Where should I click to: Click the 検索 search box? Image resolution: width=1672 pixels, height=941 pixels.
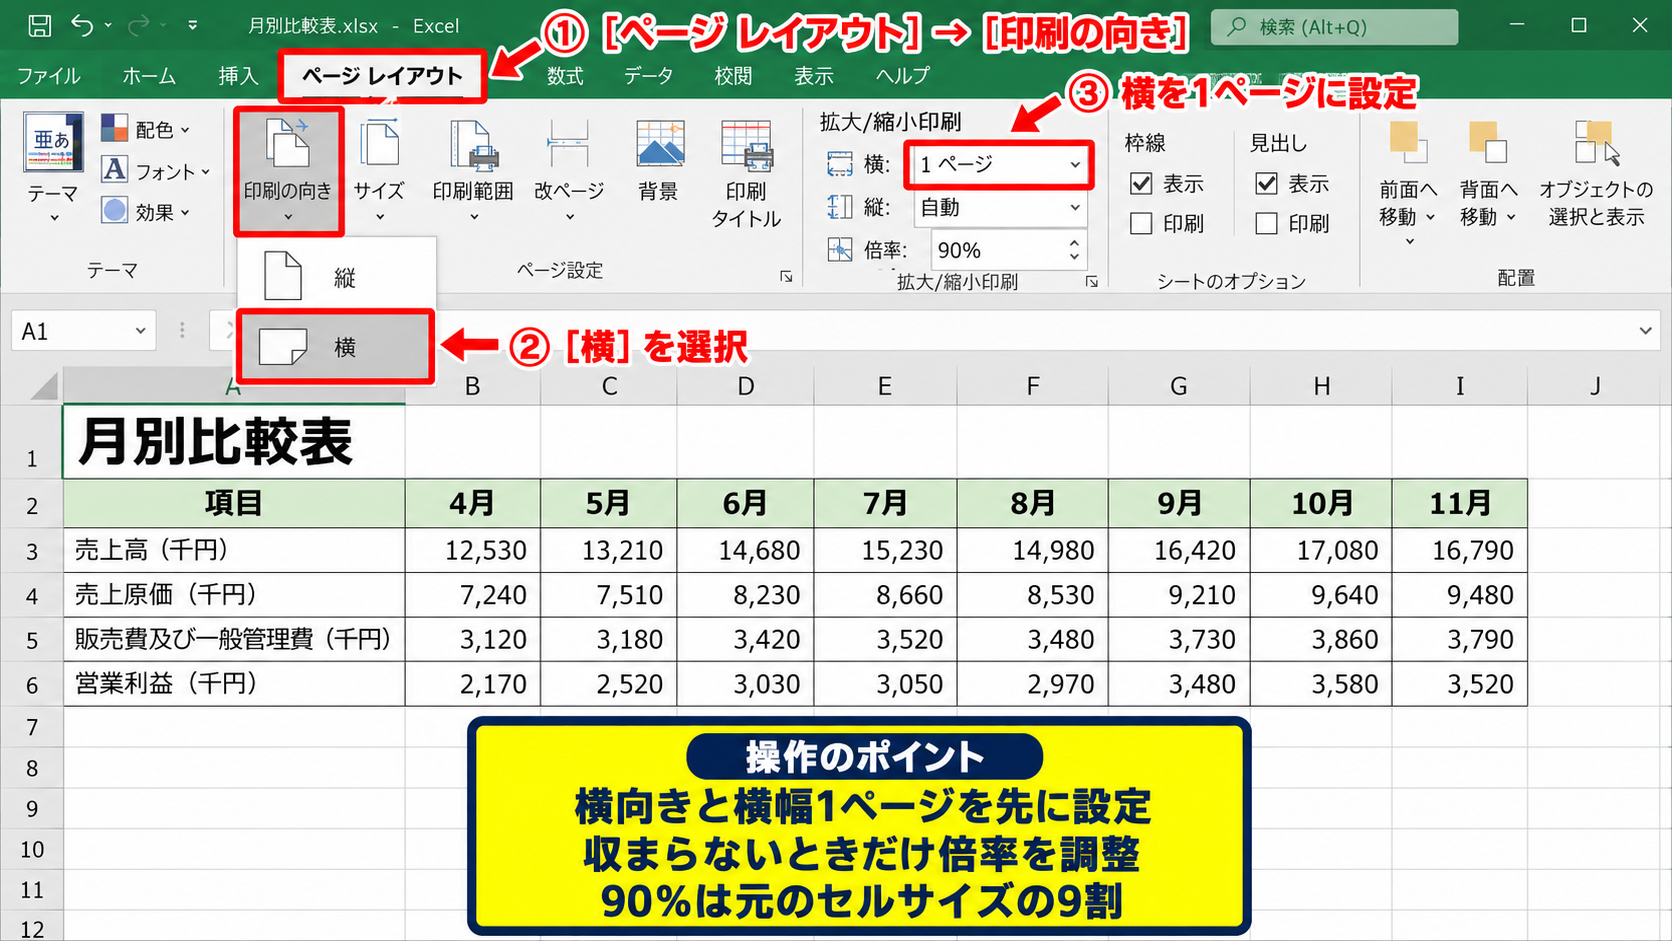click(1334, 27)
